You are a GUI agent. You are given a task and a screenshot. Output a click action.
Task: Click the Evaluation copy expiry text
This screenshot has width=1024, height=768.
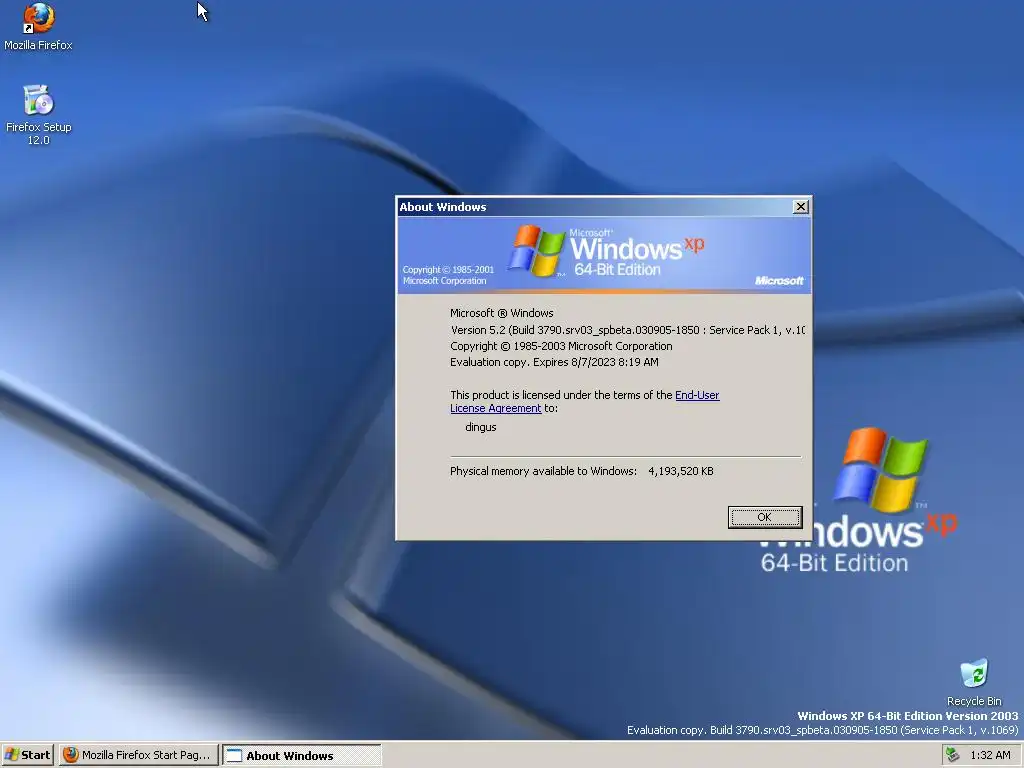tap(554, 362)
